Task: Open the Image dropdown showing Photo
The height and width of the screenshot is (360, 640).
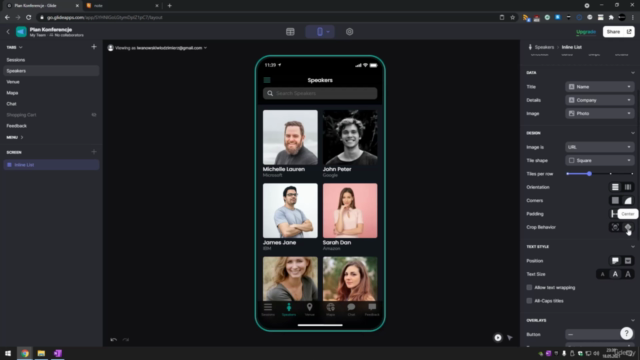Action: coord(600,113)
